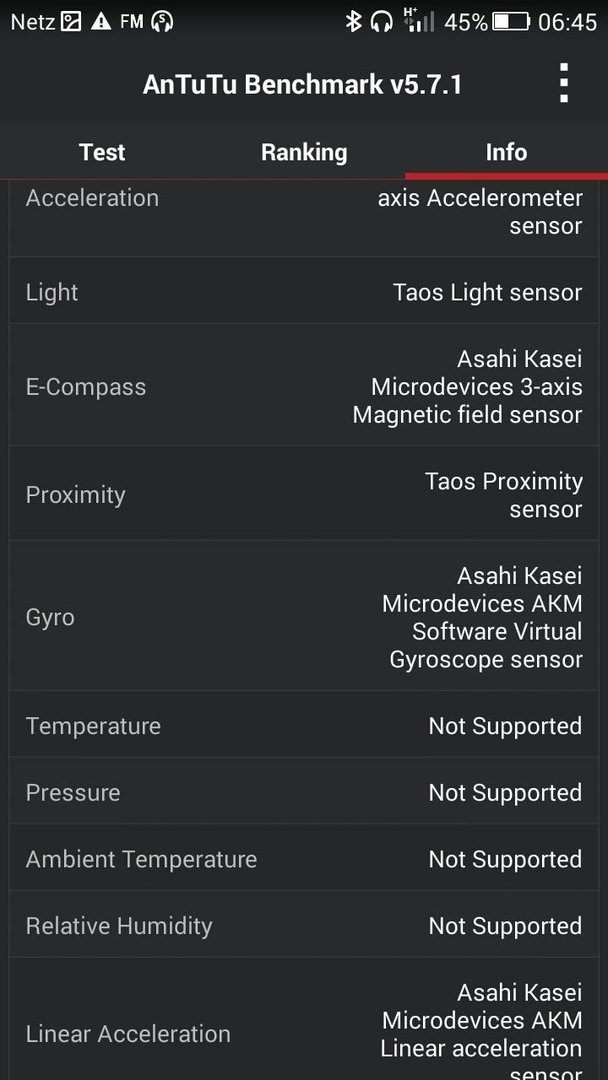Tap the mobile signal strength icon

tap(419, 20)
